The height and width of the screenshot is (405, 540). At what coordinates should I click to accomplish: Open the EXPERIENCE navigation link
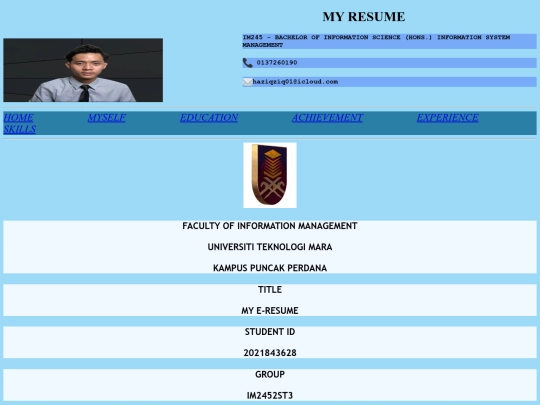[448, 118]
